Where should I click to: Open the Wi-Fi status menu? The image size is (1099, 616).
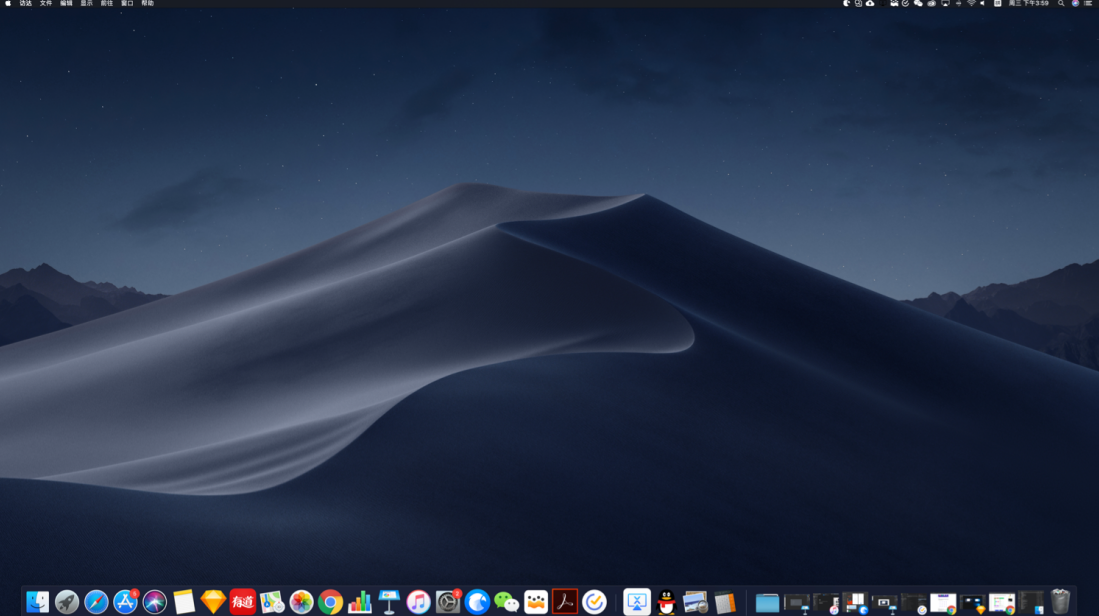click(x=970, y=4)
